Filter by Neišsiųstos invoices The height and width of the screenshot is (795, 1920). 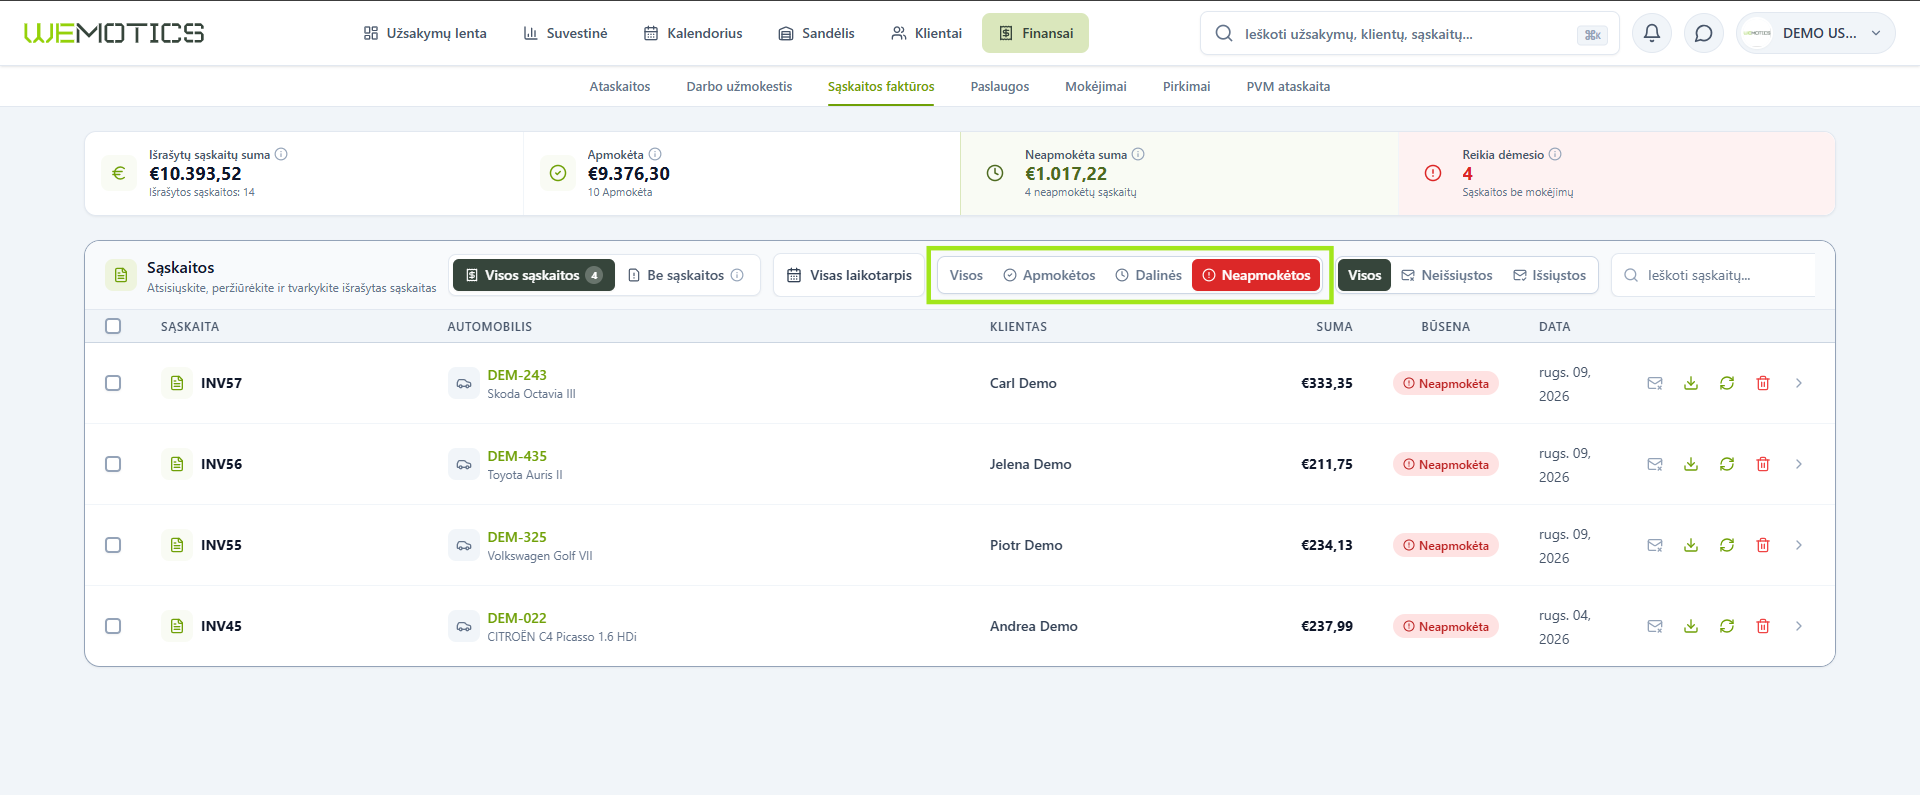1447,275
